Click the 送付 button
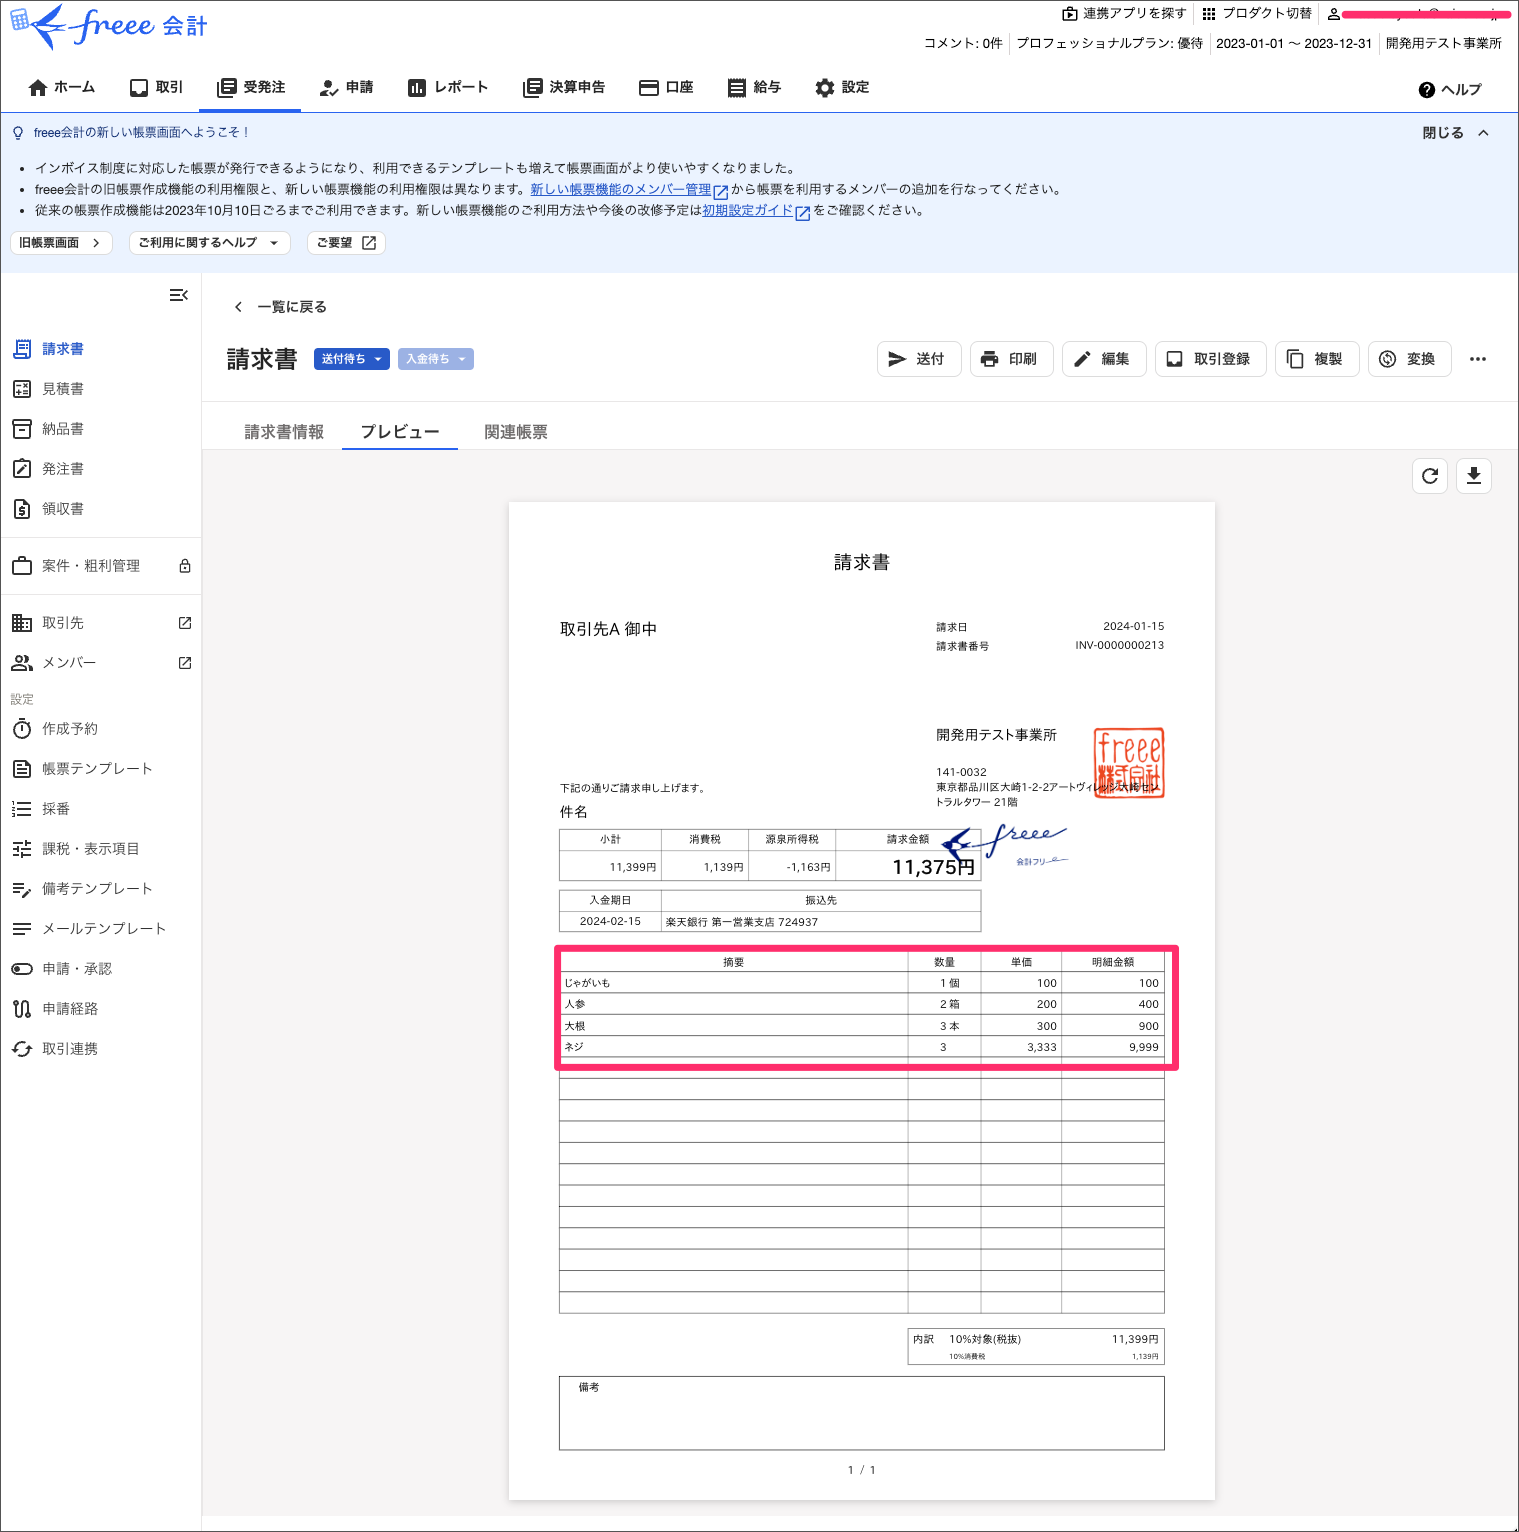Screen dimensions: 1519x1532 [919, 359]
